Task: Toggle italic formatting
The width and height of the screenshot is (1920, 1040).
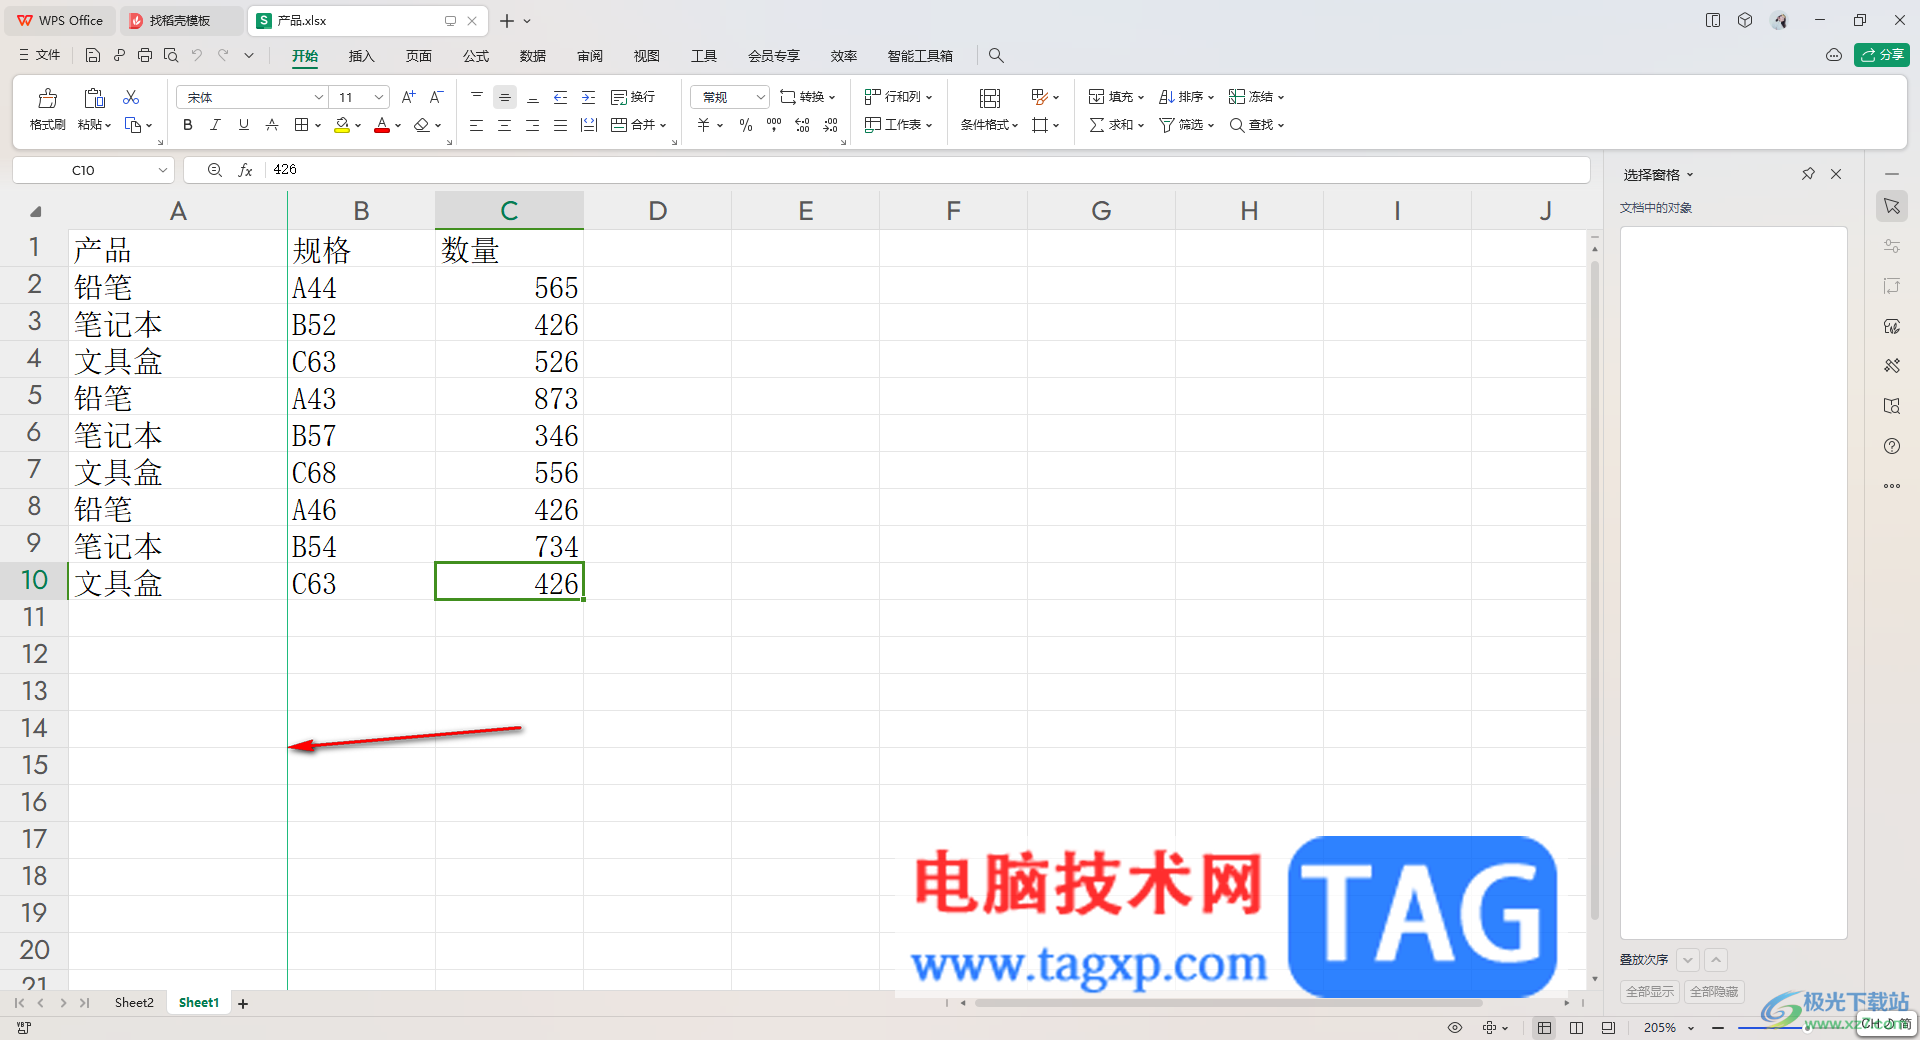Action: point(216,125)
